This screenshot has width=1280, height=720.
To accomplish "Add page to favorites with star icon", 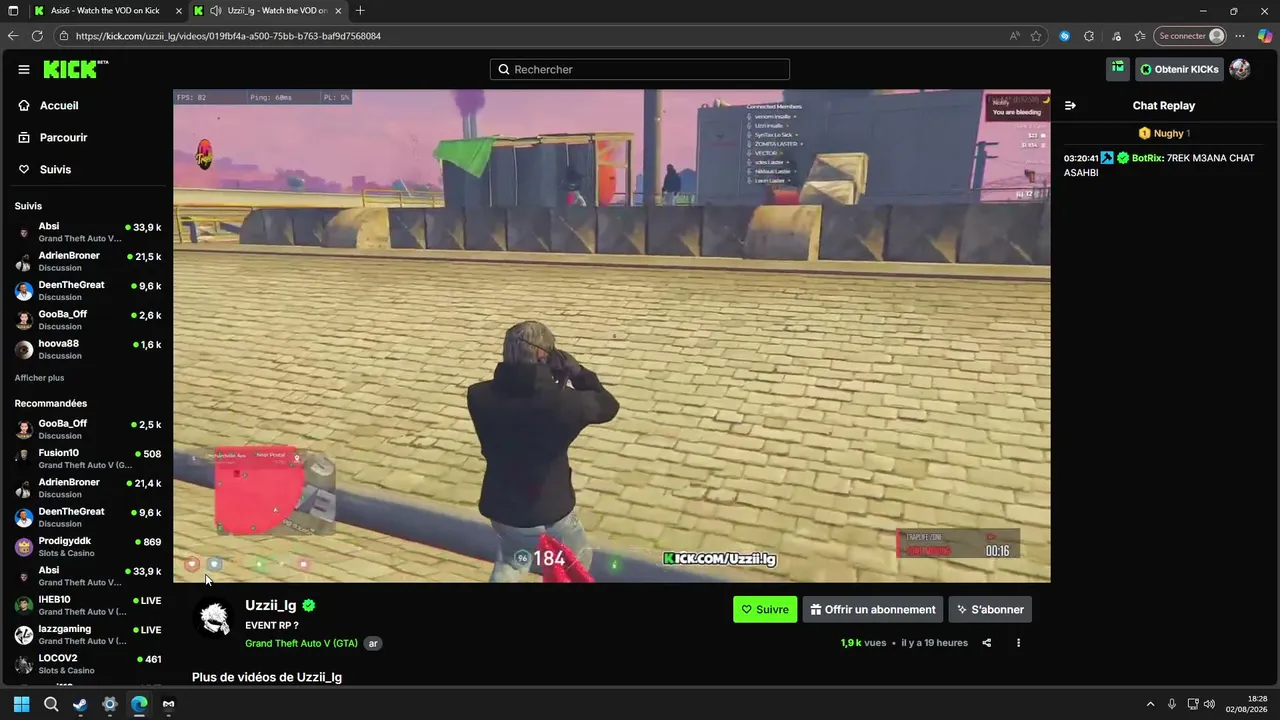I will coord(1036,36).
